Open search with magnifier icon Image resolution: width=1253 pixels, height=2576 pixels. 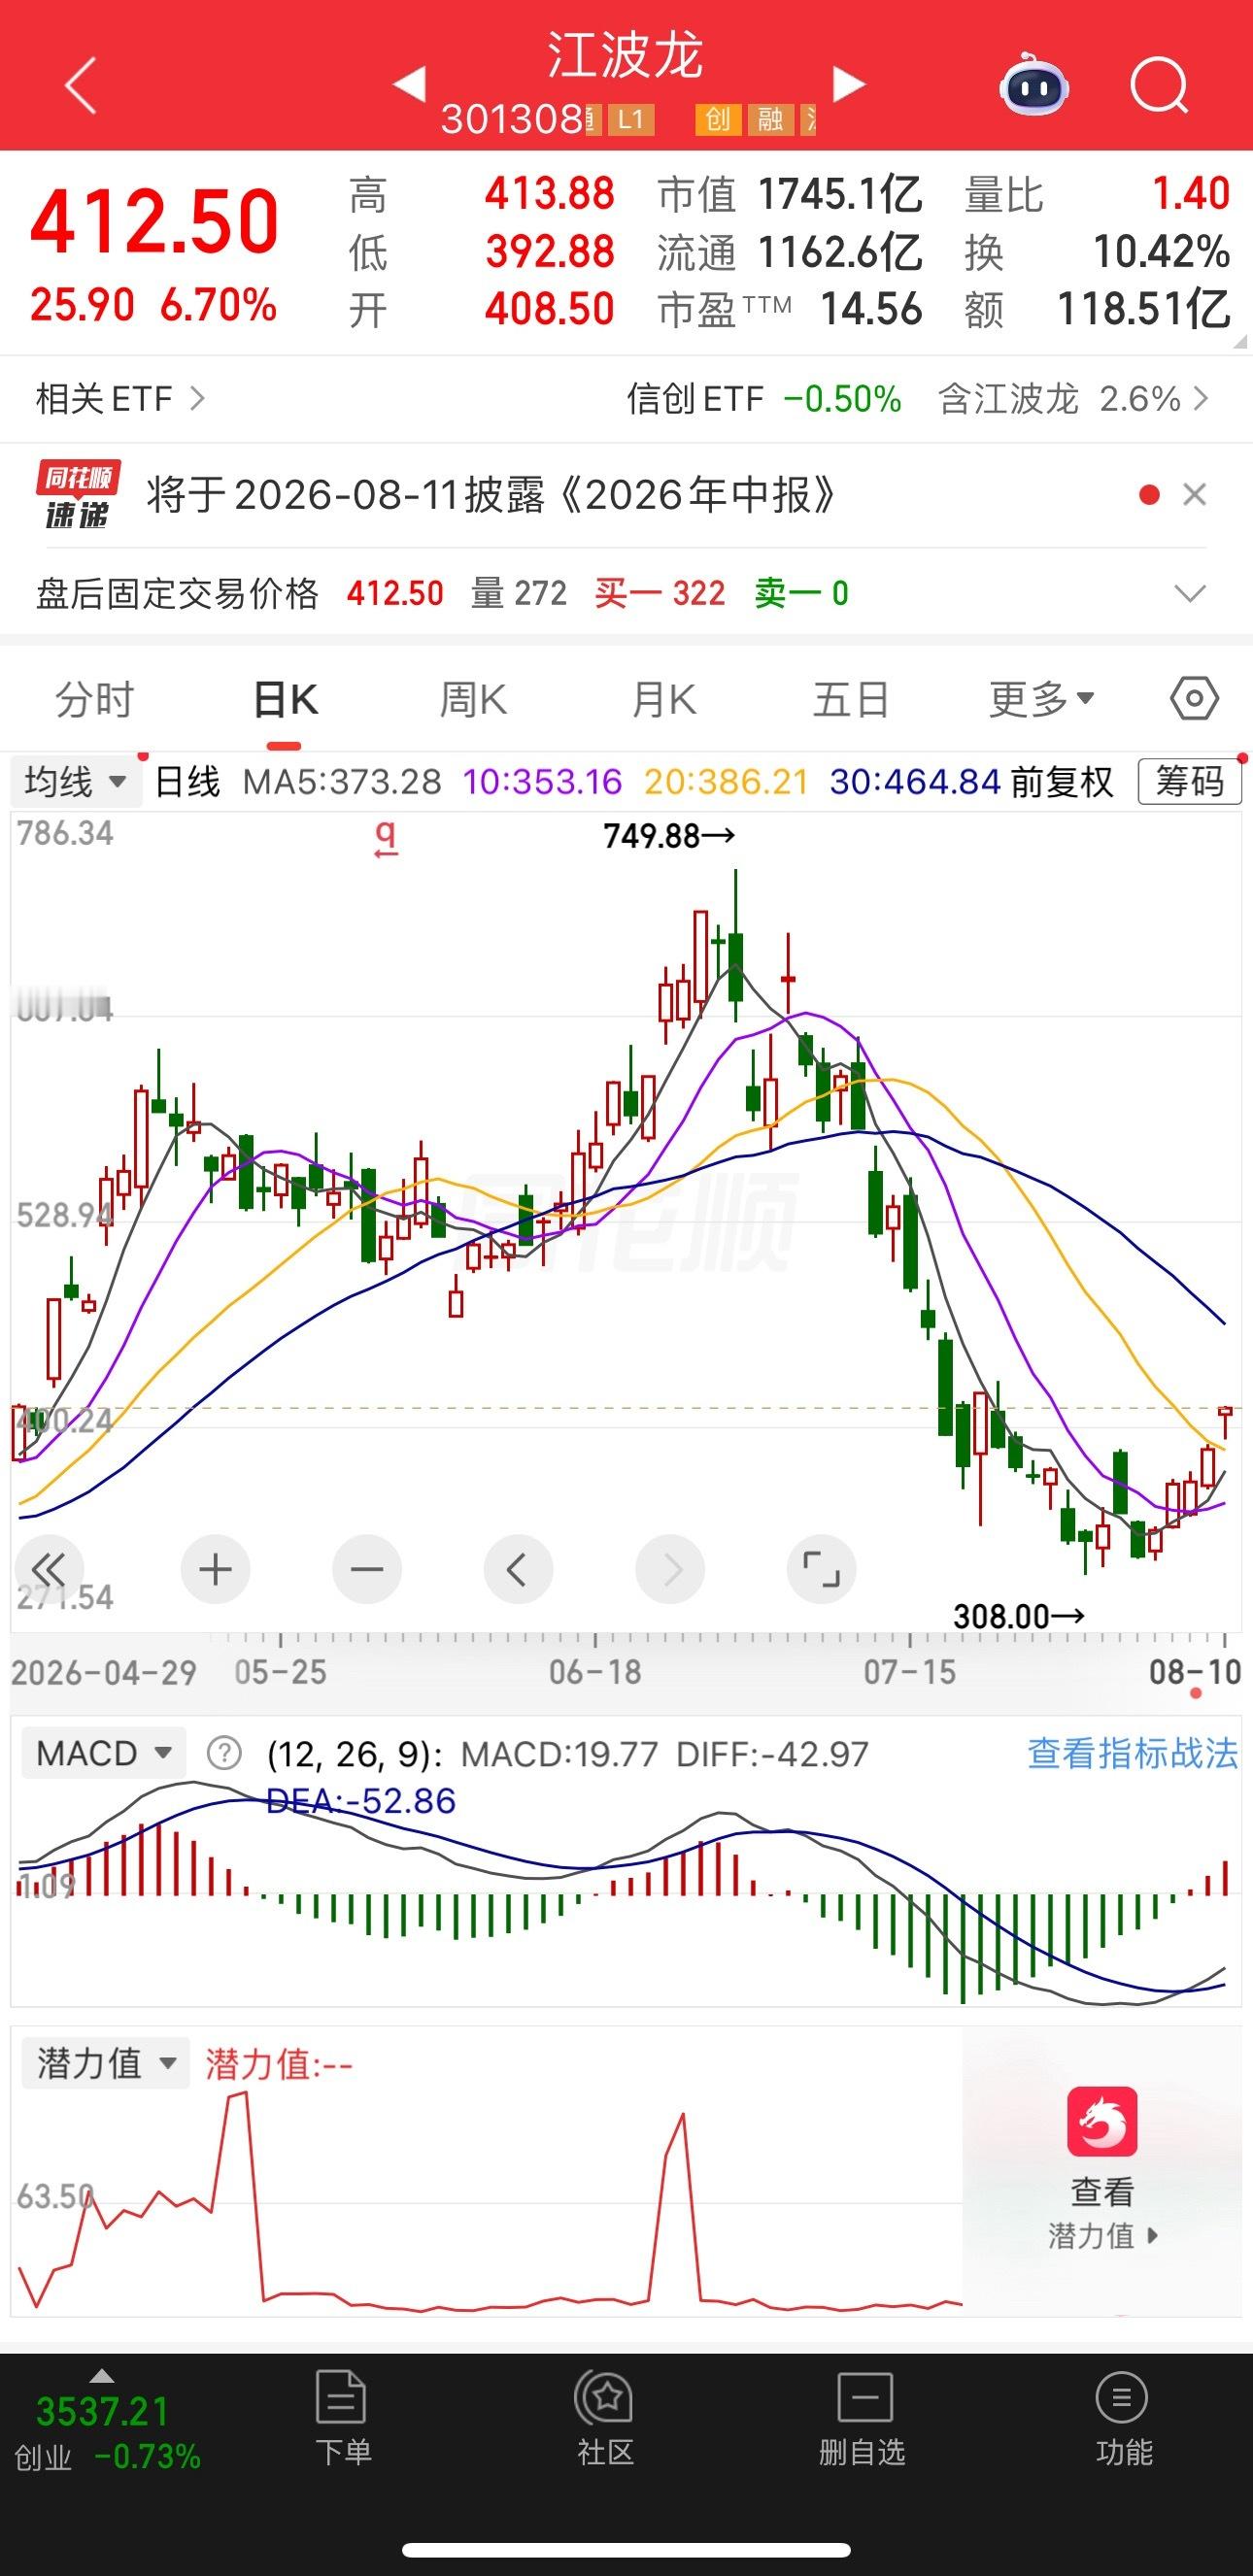click(1159, 86)
